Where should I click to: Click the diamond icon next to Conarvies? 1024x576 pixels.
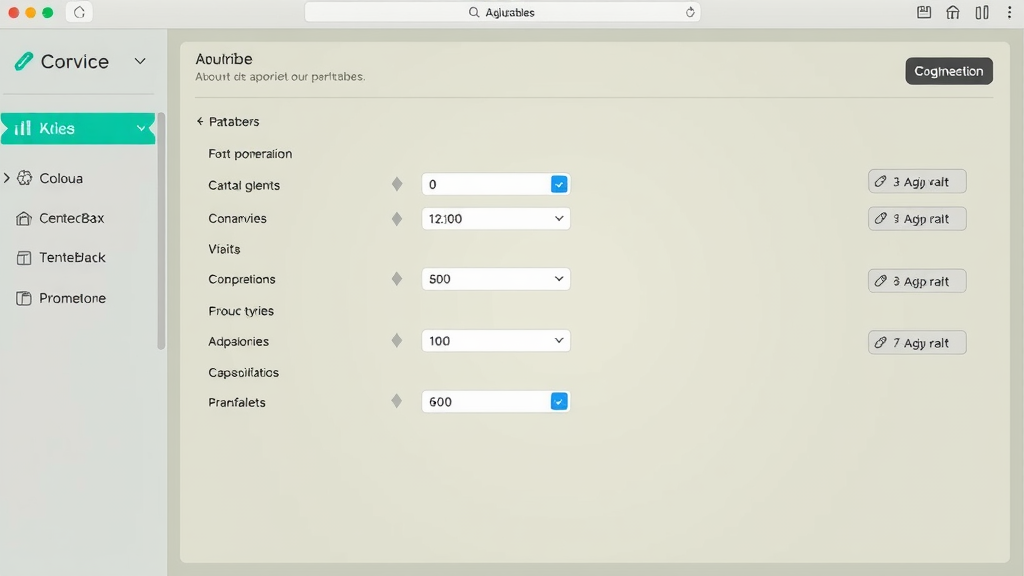[x=397, y=218]
